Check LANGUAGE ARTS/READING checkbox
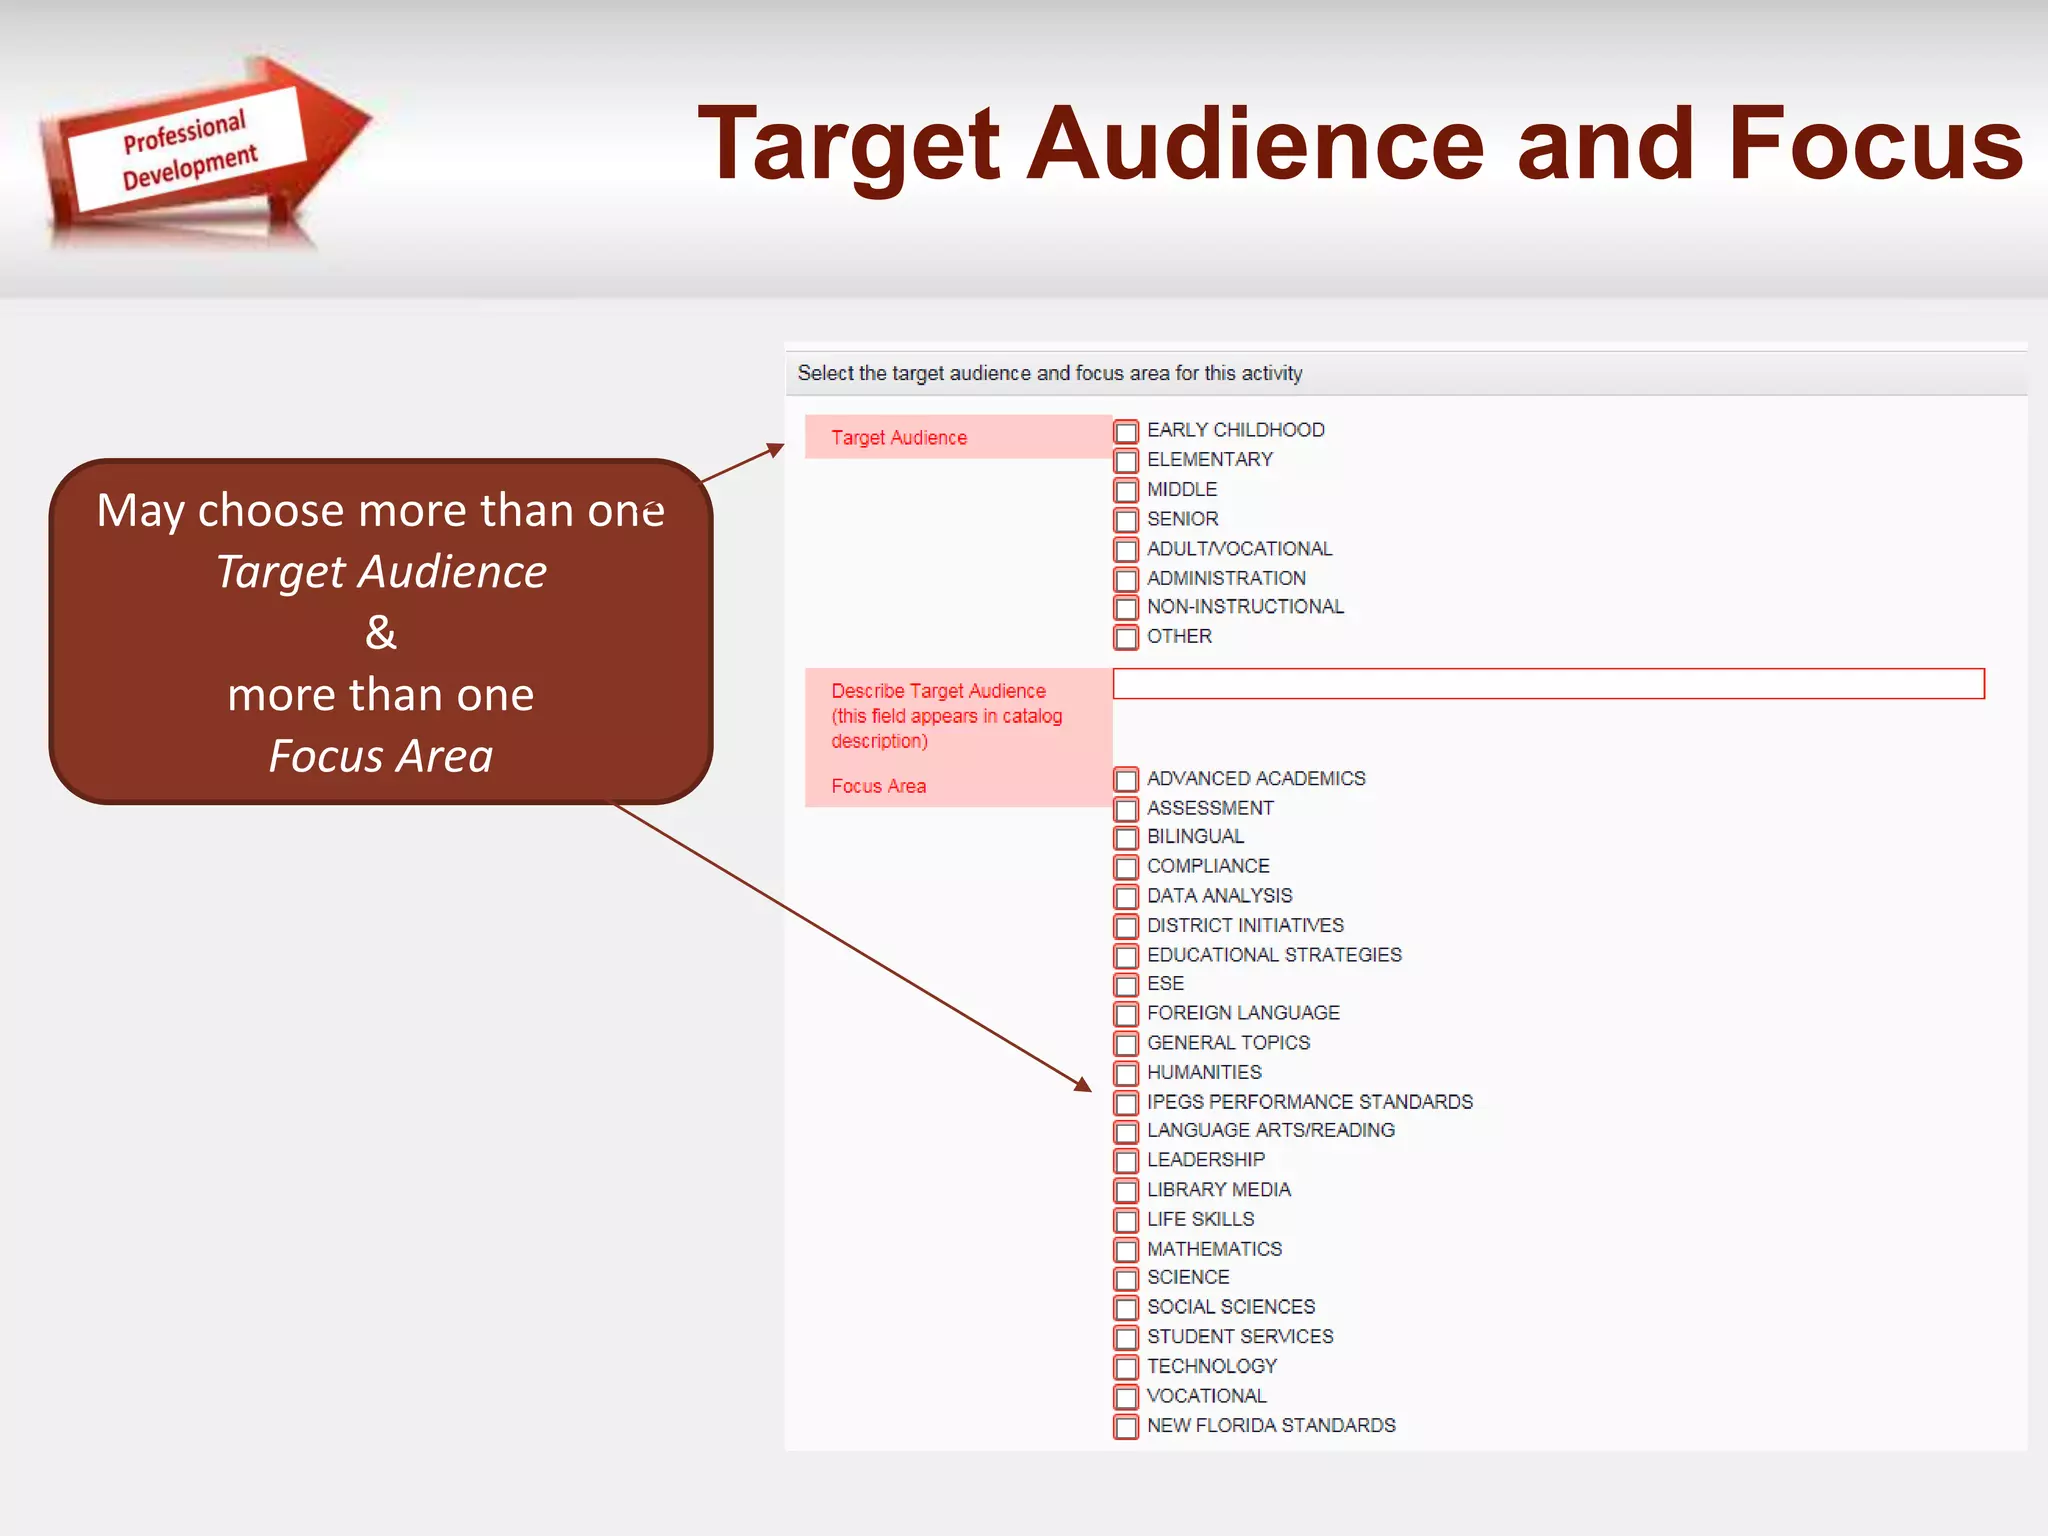This screenshot has width=2048, height=1536. 1126,1132
